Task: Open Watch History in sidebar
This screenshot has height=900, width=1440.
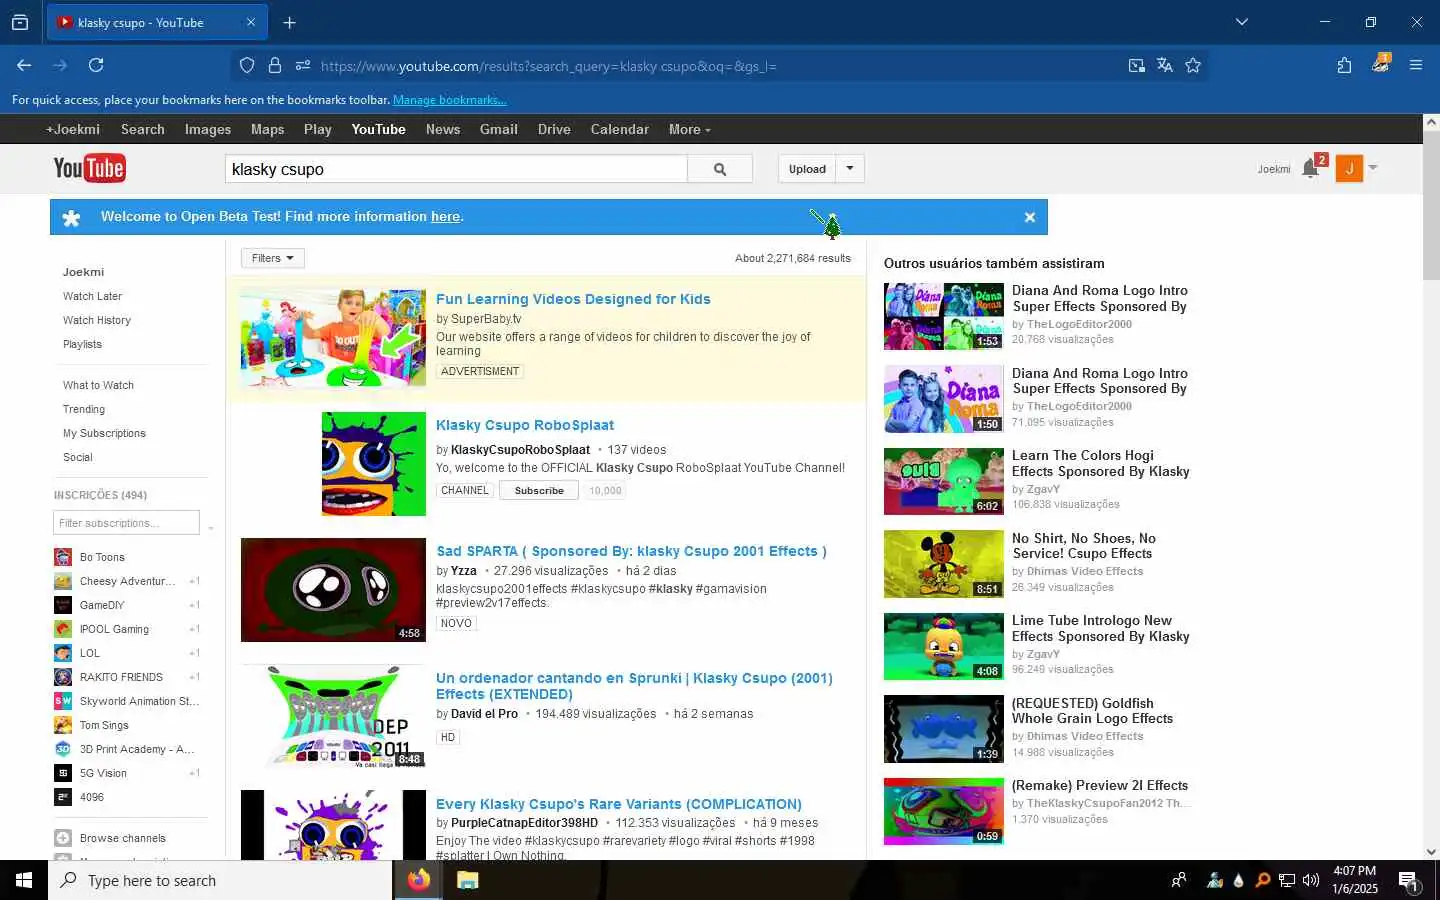Action: pyautogui.click(x=97, y=320)
